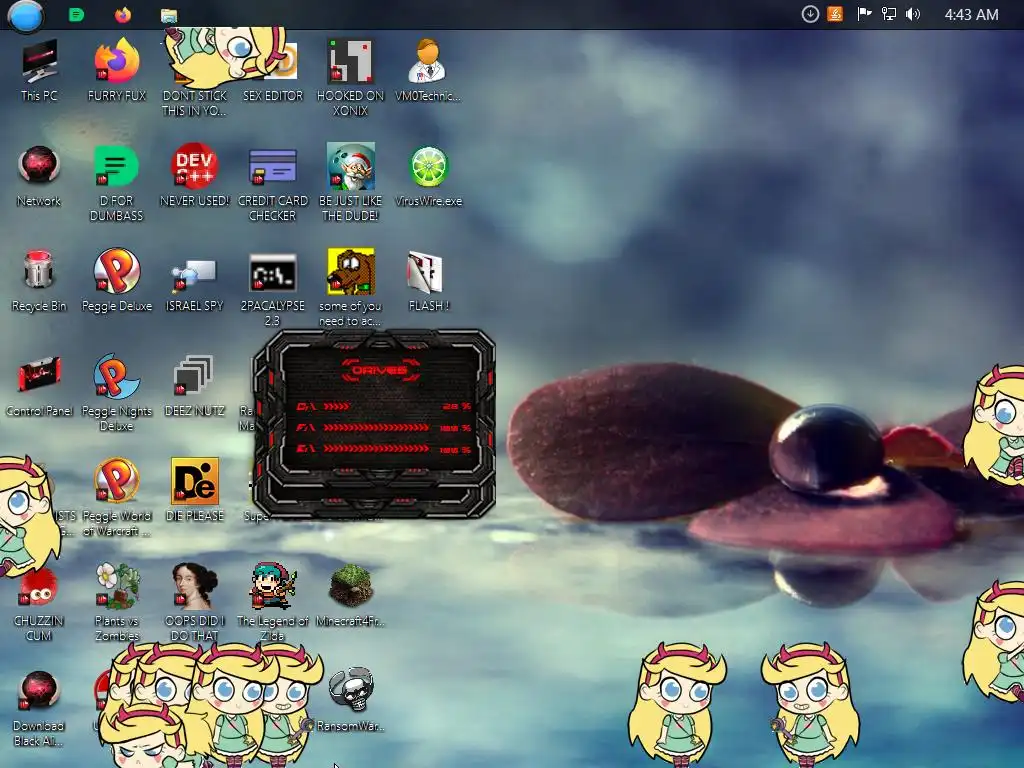The height and width of the screenshot is (768, 1024).
Task: Open the network tray icon
Action: click(x=889, y=14)
